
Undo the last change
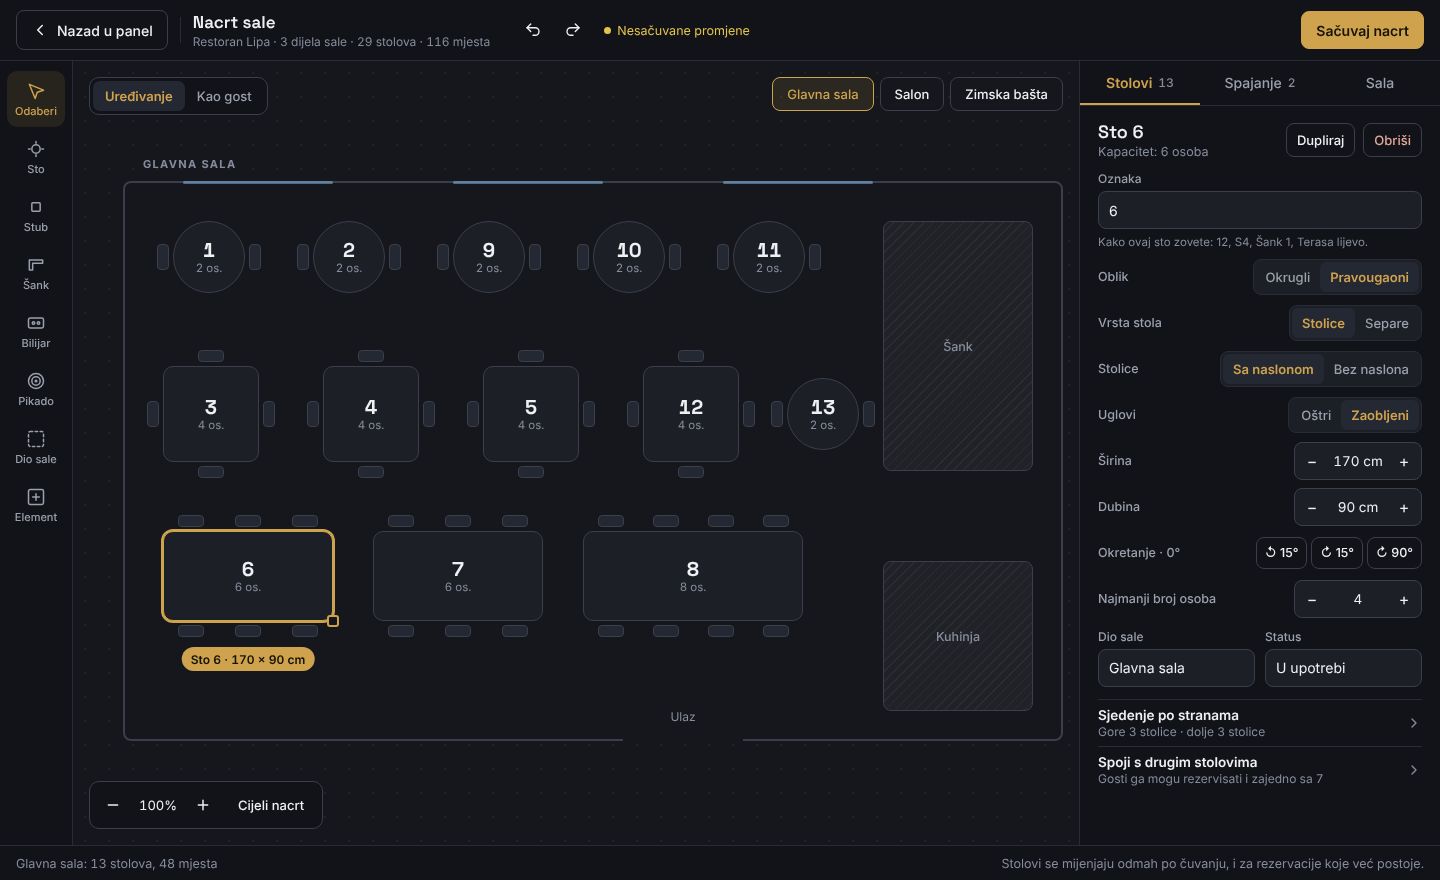(533, 30)
